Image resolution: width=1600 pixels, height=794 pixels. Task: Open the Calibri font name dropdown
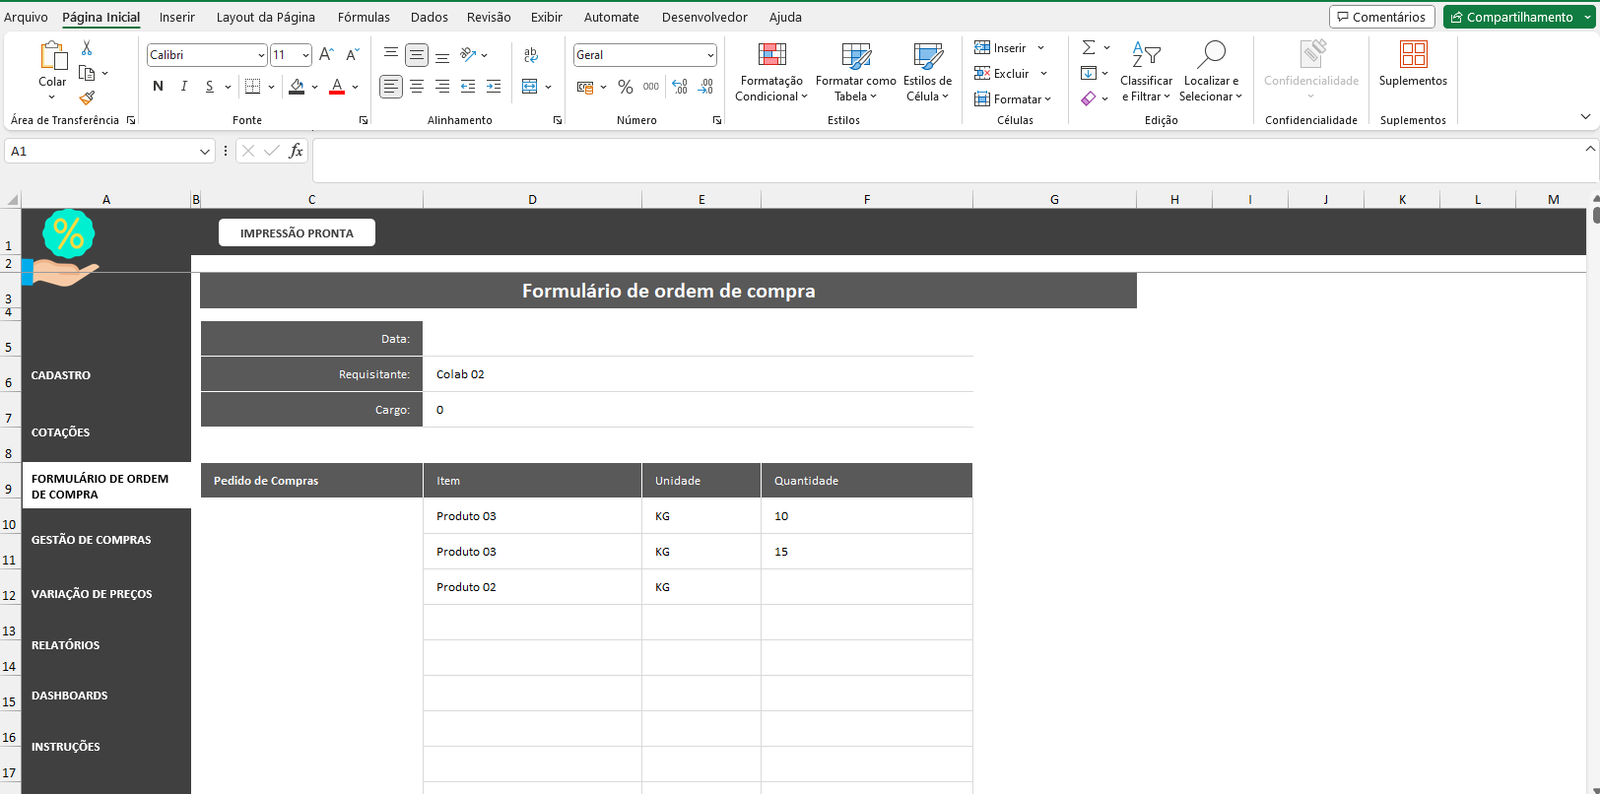[261, 55]
